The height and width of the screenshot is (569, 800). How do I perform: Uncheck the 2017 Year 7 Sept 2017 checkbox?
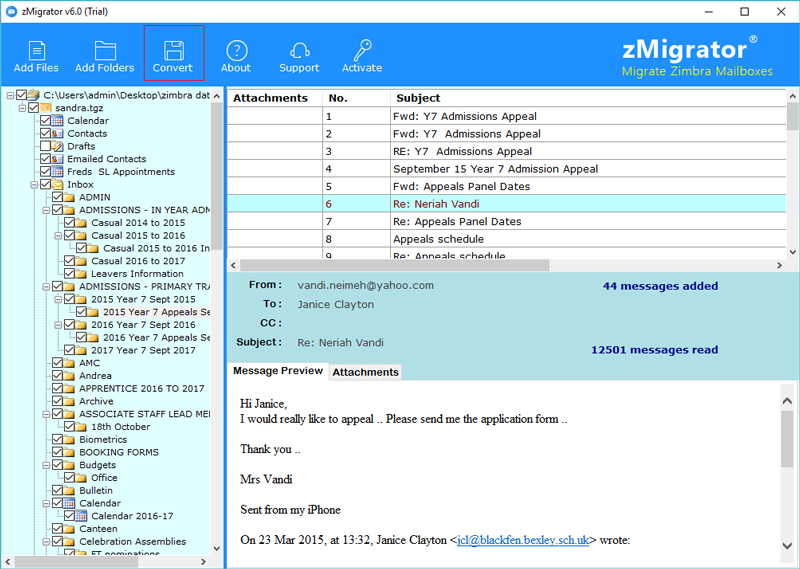click(69, 350)
